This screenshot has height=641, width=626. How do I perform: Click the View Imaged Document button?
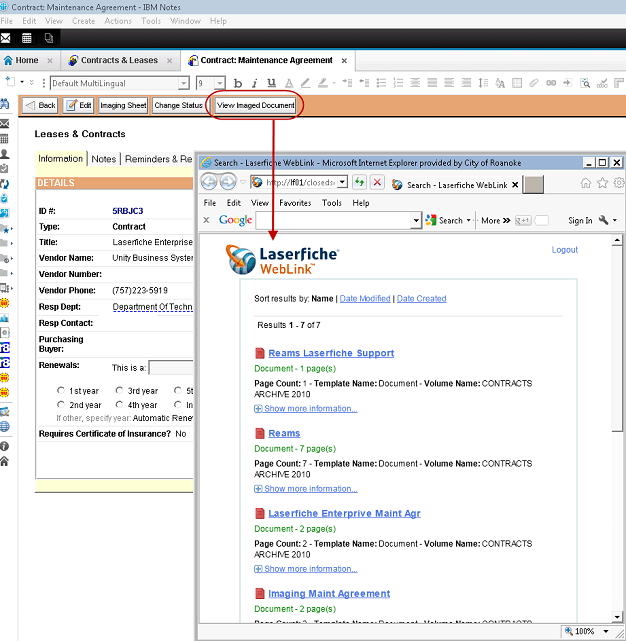(256, 105)
